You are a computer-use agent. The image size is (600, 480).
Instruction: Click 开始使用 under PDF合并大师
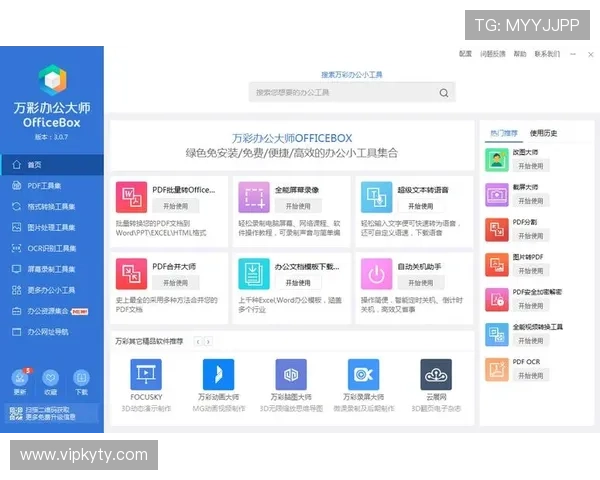[175, 283]
